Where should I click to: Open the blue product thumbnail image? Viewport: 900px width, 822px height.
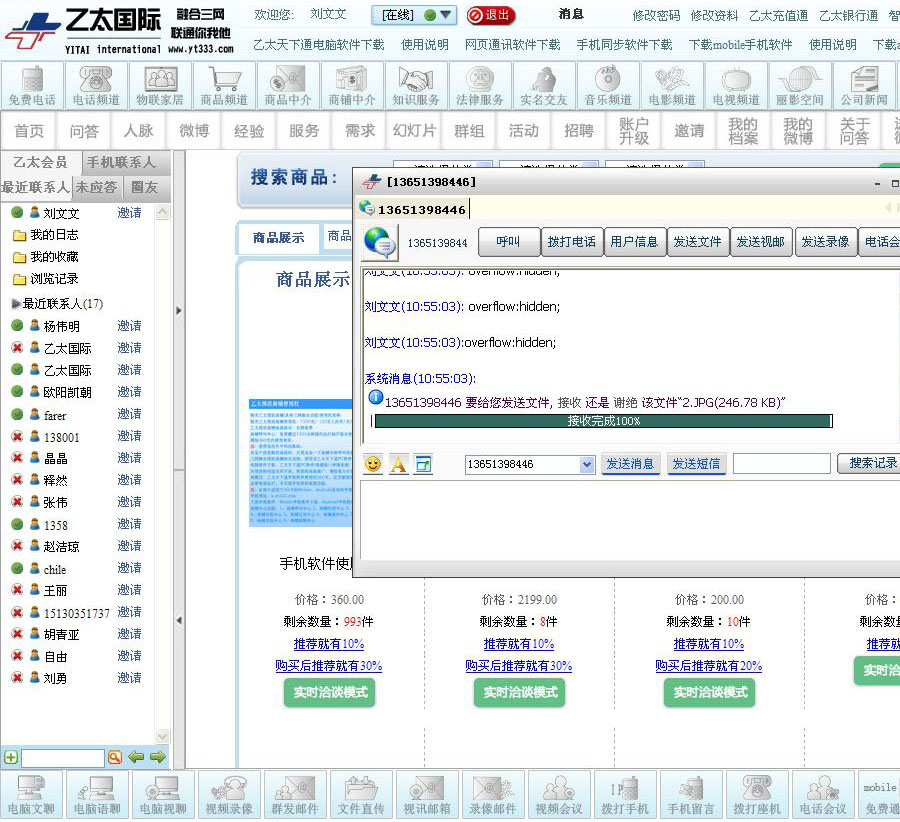(301, 463)
